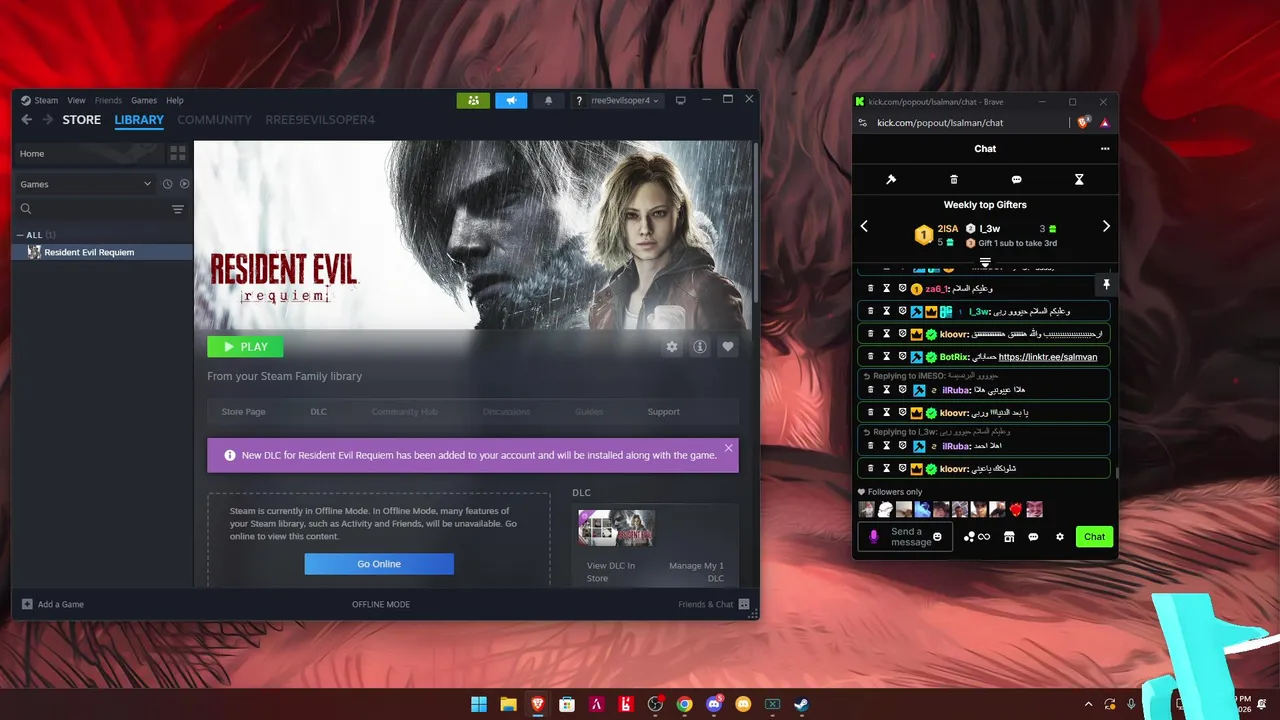Open Brave Rewards triangle icon
This screenshot has height=720, width=1280.
click(x=1105, y=122)
